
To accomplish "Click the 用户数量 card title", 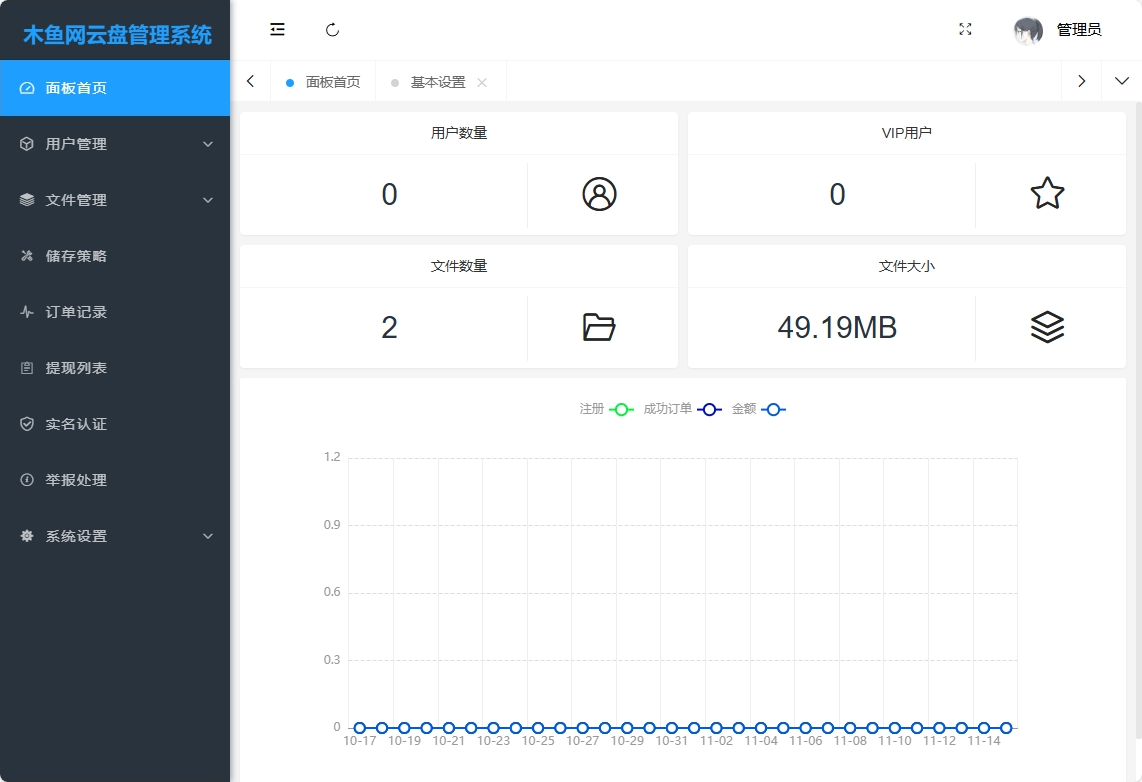I will pos(459,133).
